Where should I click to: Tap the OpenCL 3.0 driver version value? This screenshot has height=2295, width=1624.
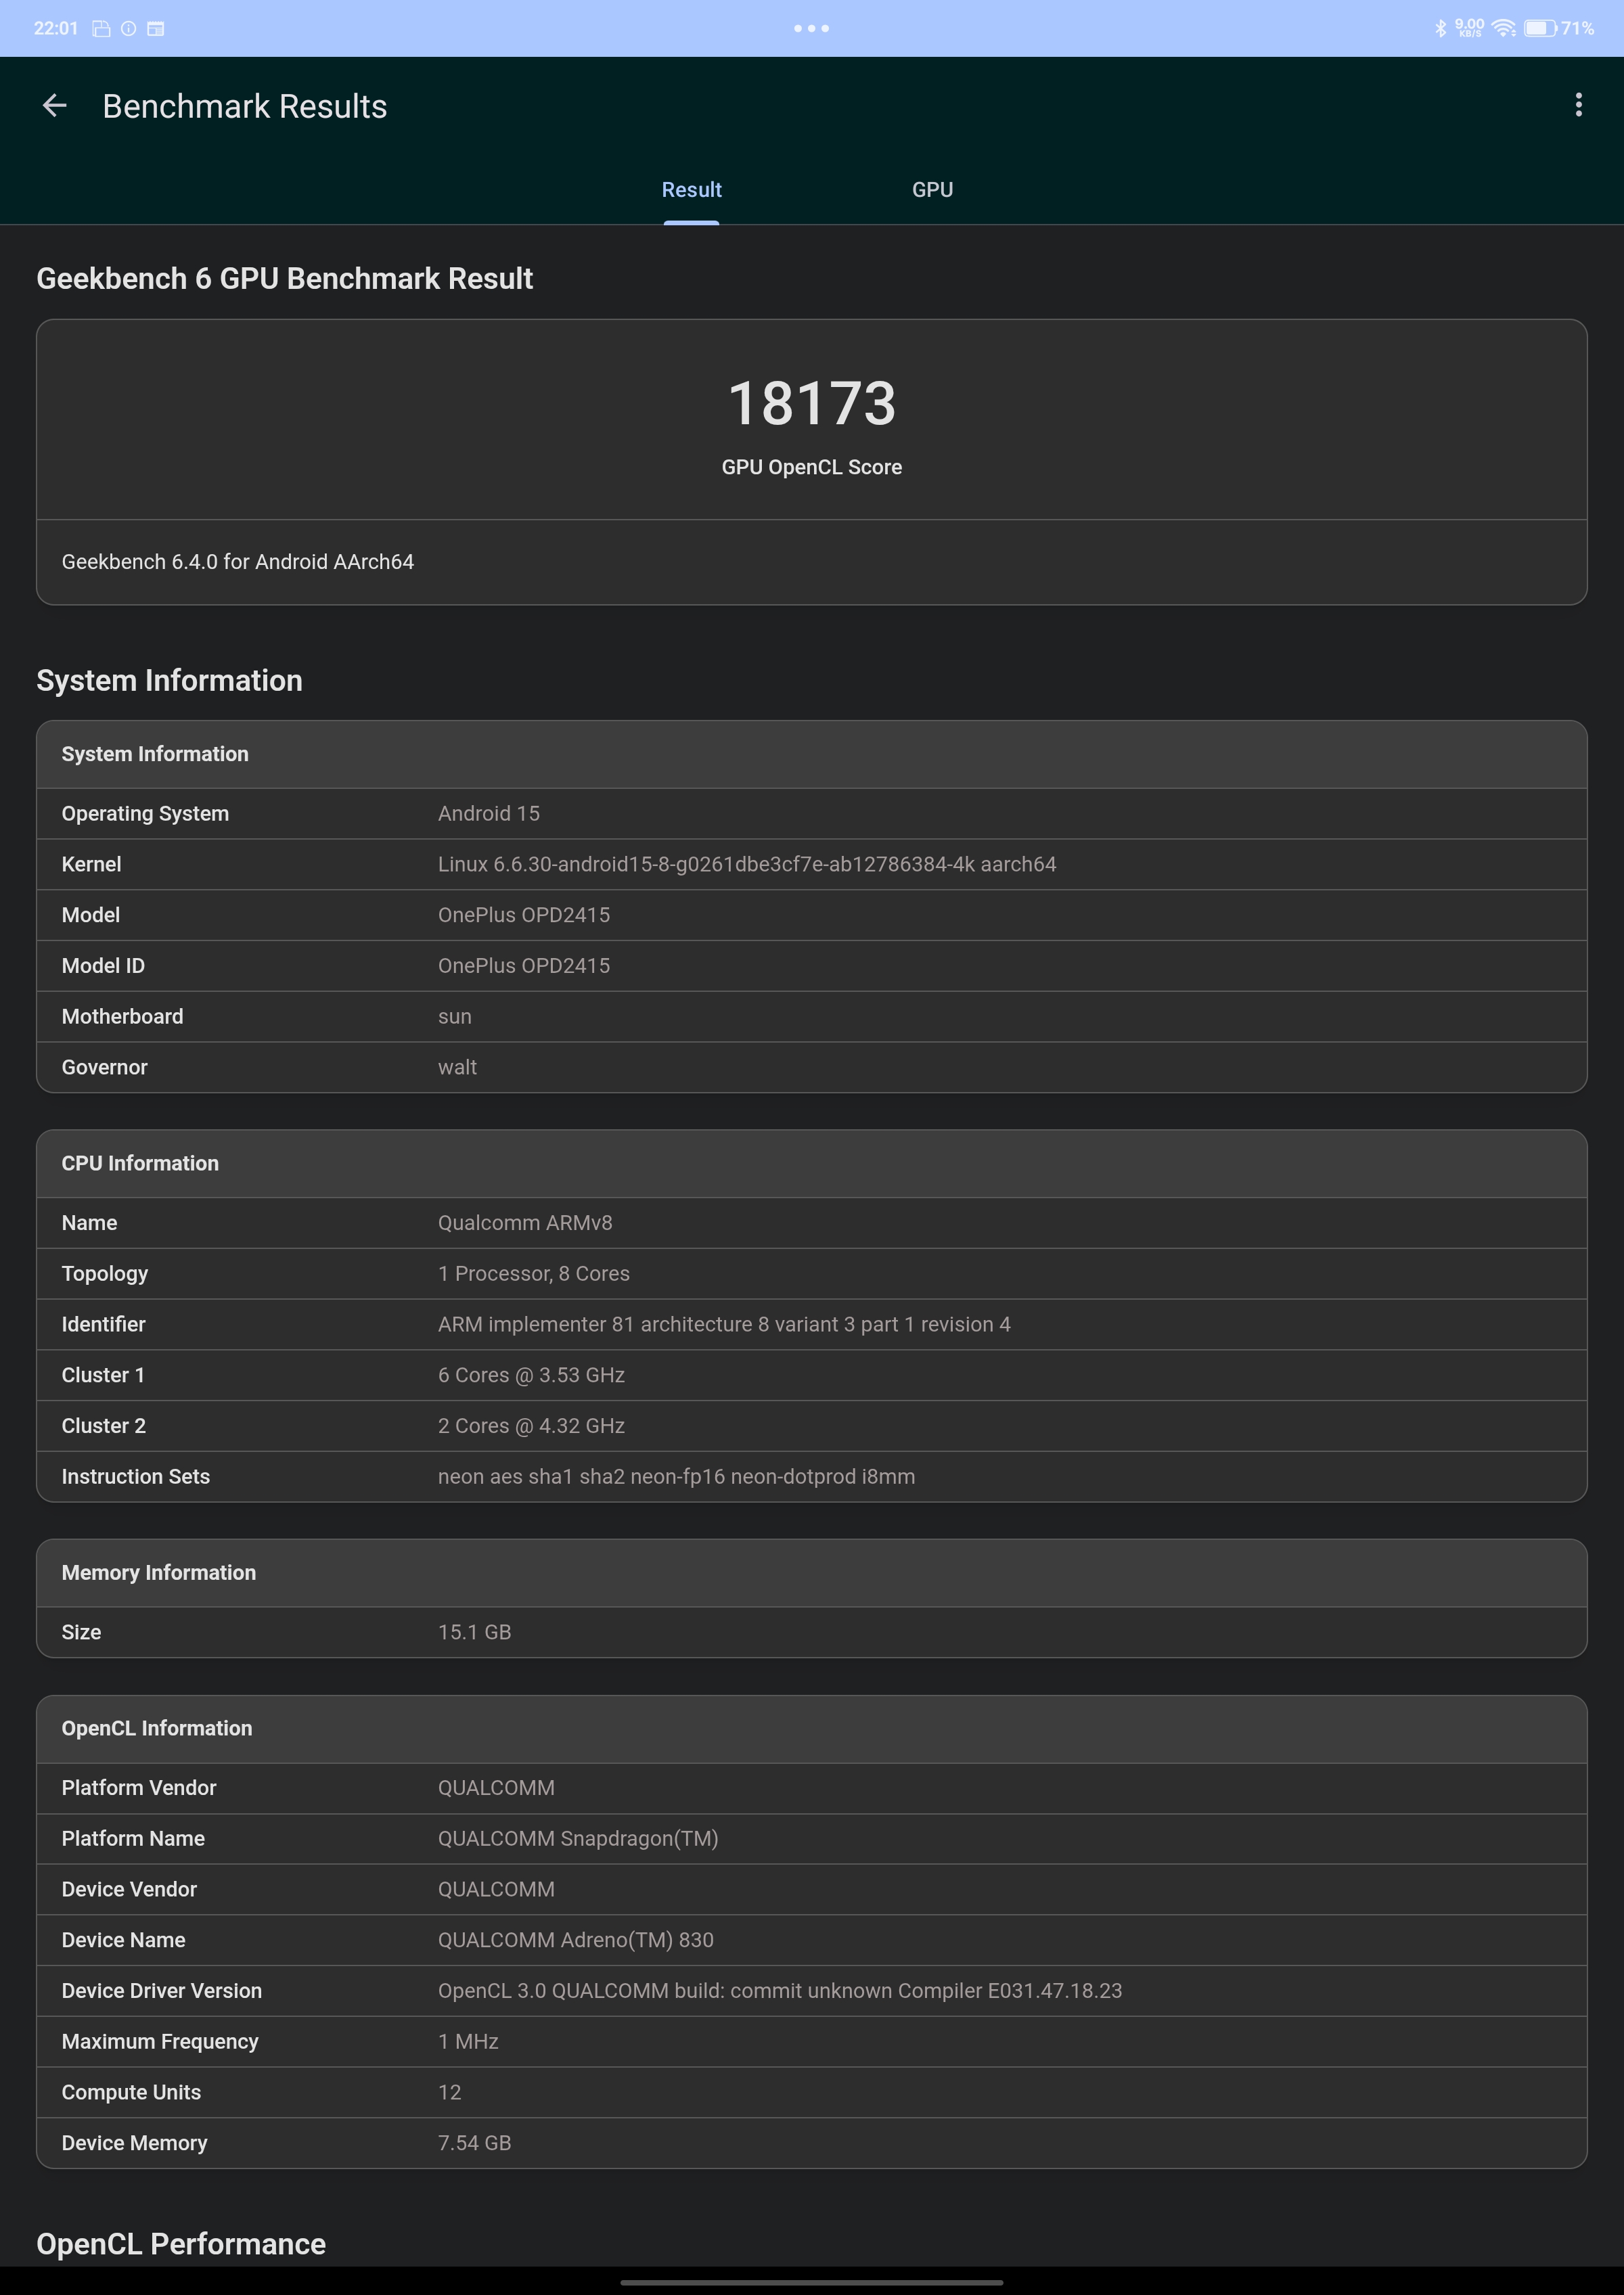[780, 1991]
